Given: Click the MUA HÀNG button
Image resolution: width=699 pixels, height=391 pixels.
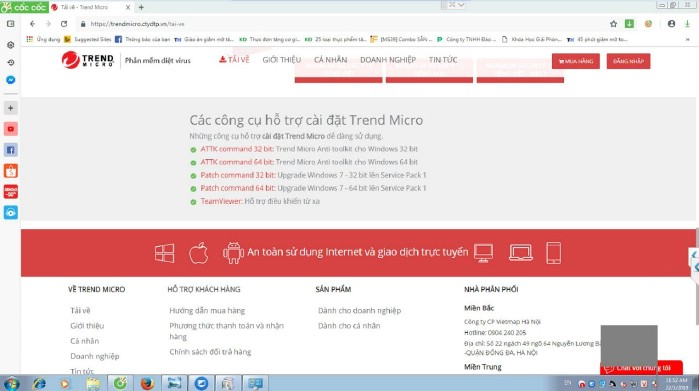Looking at the screenshot, I should [576, 61].
